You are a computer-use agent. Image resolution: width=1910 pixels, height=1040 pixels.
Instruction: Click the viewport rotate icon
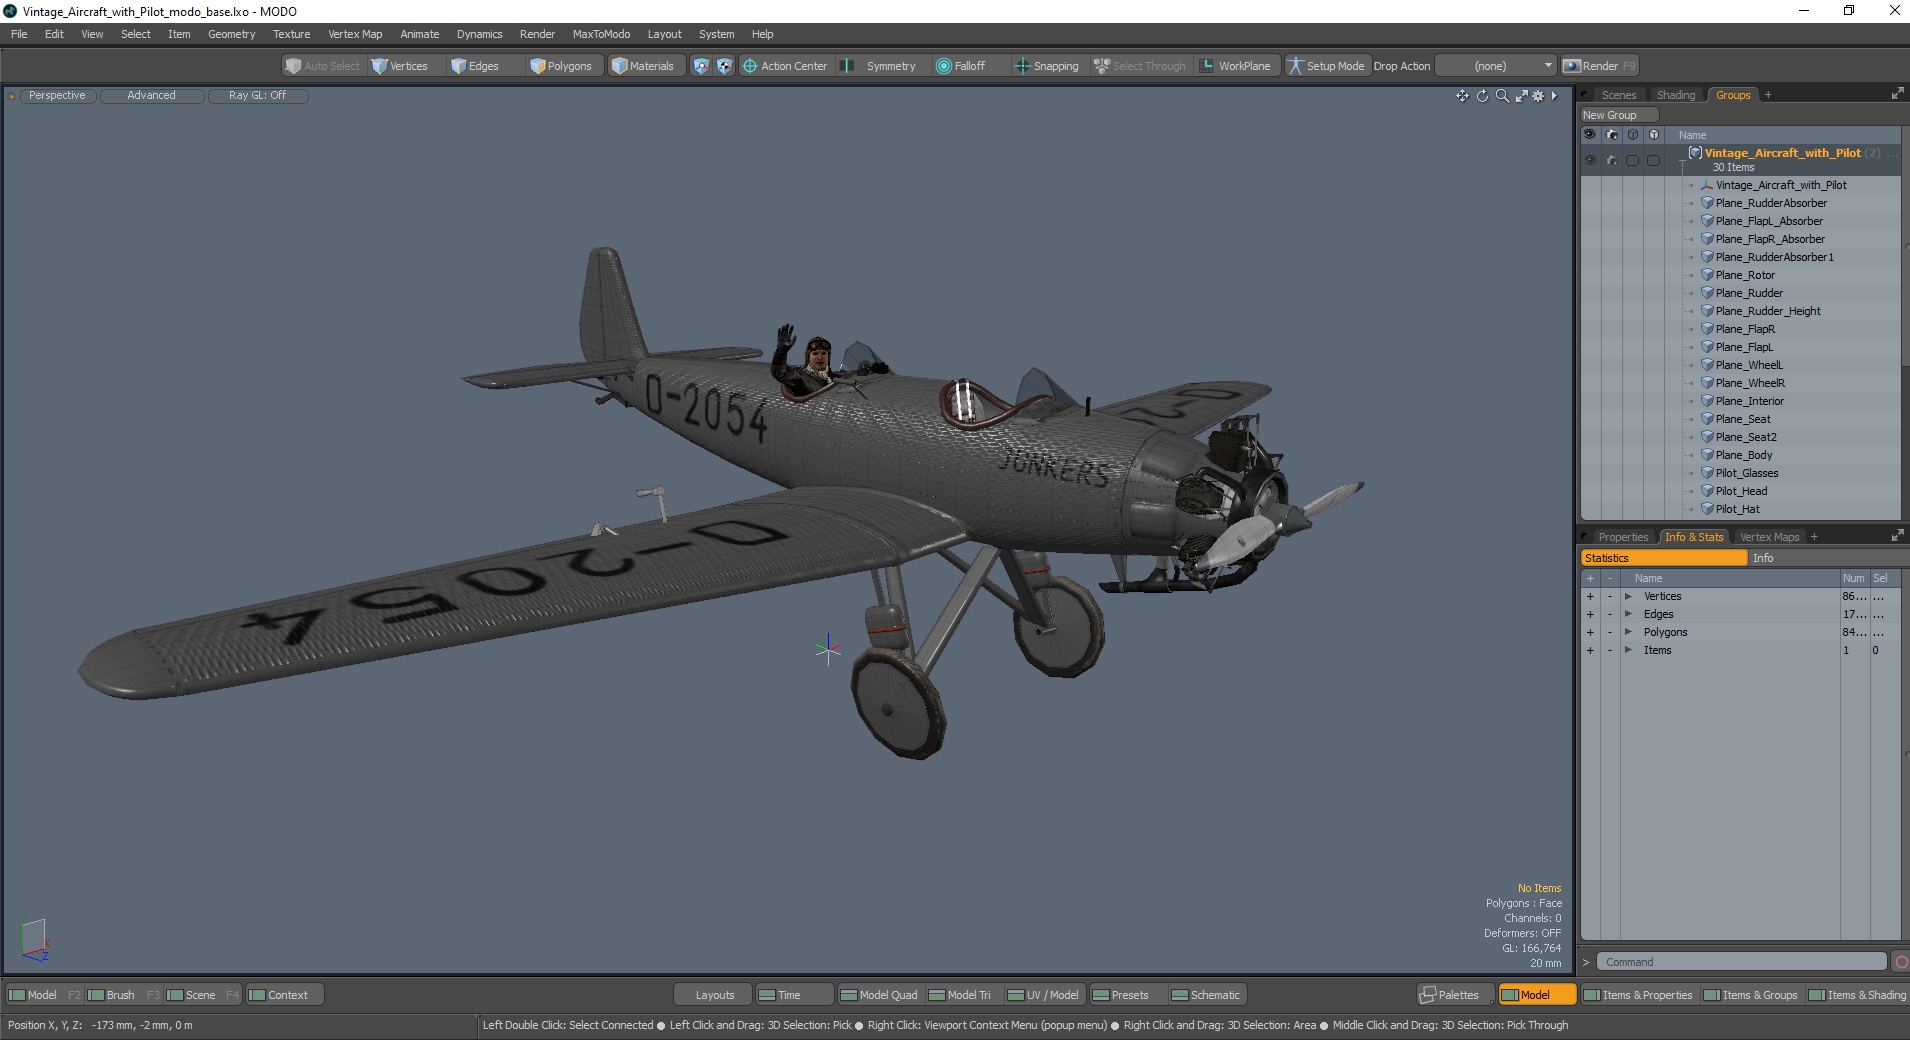[x=1482, y=96]
